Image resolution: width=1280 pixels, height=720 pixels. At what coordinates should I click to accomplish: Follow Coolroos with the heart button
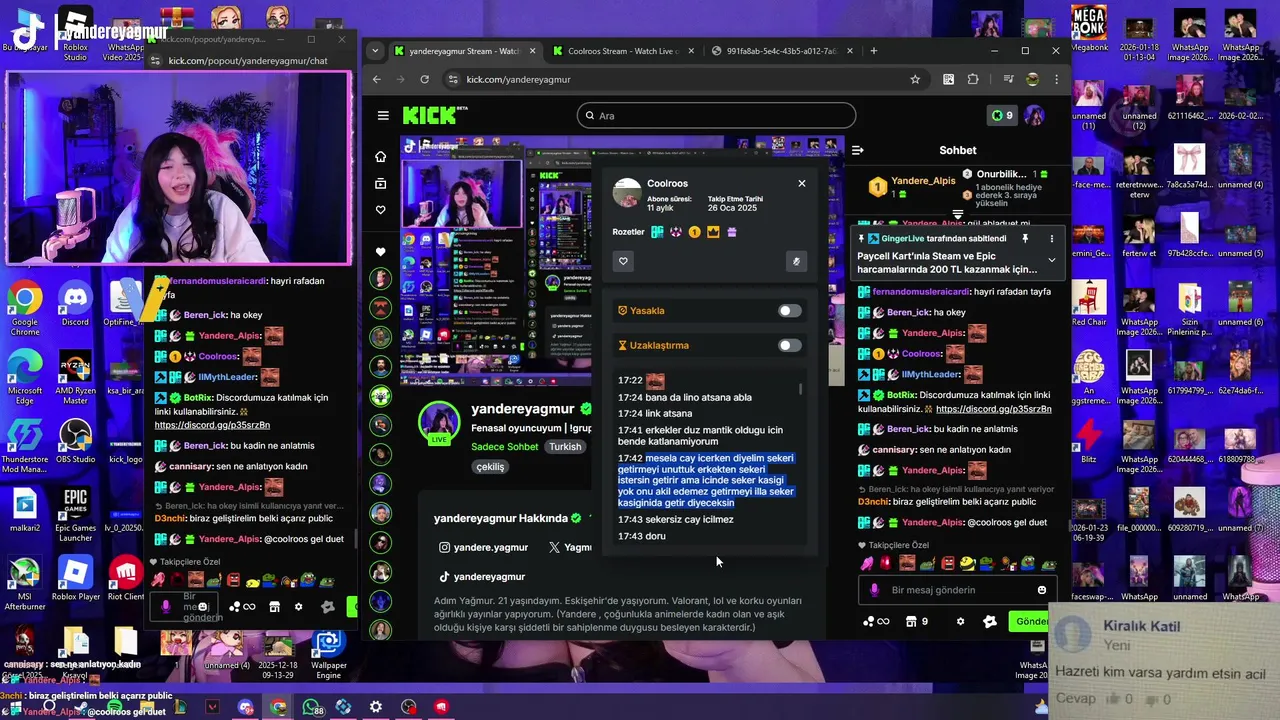623,261
